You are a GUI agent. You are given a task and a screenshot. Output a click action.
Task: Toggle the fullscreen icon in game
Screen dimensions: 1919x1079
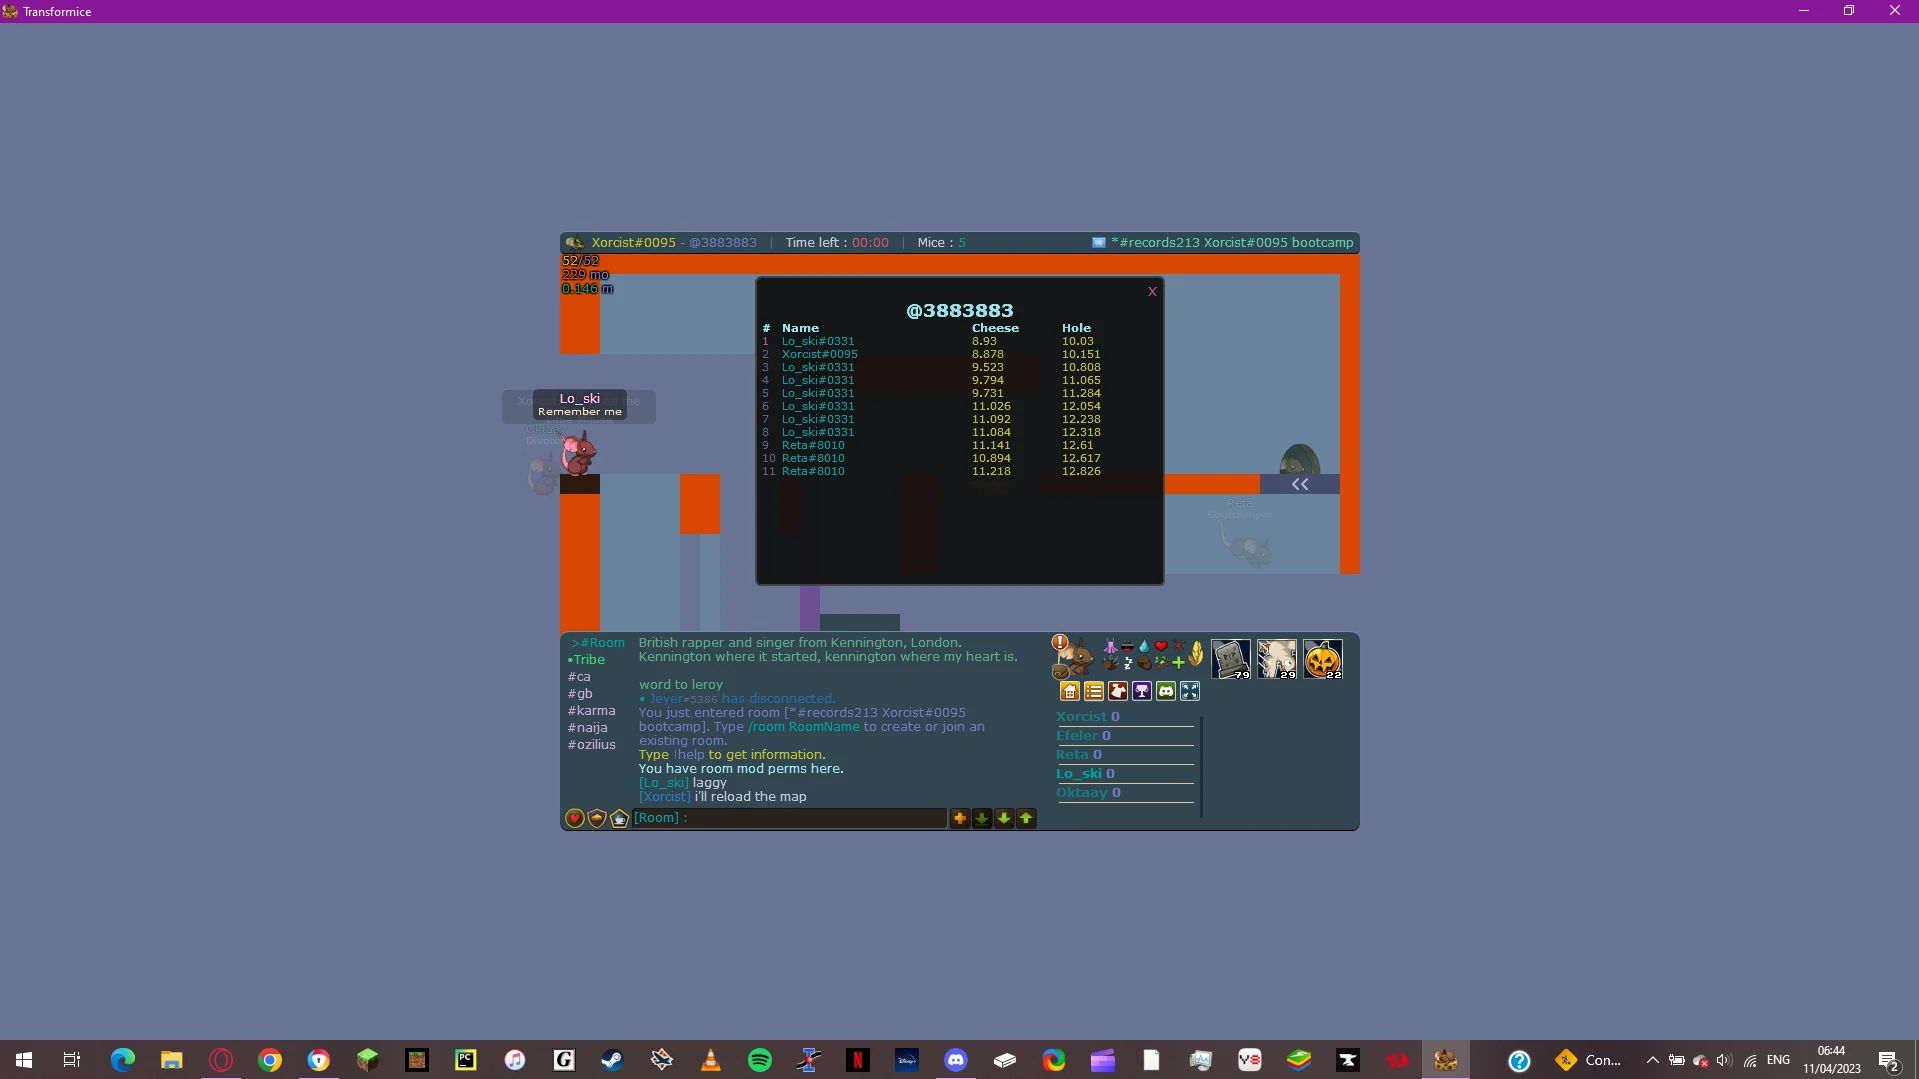click(1190, 691)
